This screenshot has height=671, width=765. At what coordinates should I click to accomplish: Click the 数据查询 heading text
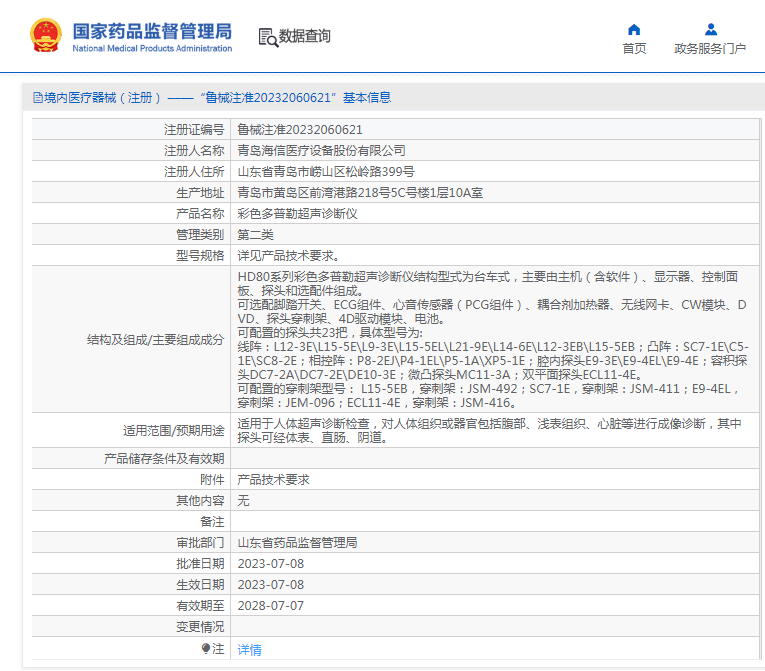pyautogui.click(x=304, y=37)
